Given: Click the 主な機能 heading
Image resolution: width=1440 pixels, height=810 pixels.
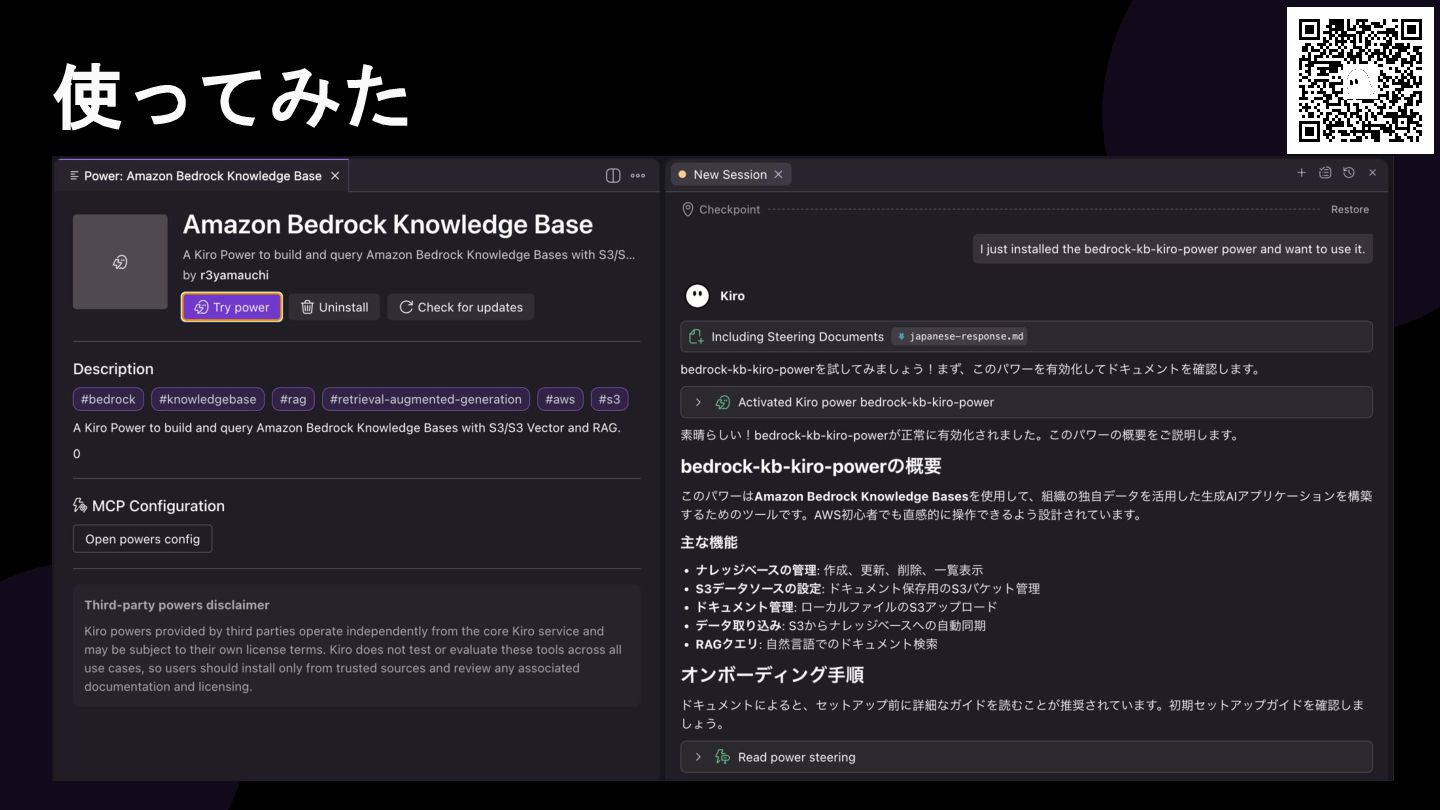Looking at the screenshot, I should [709, 542].
